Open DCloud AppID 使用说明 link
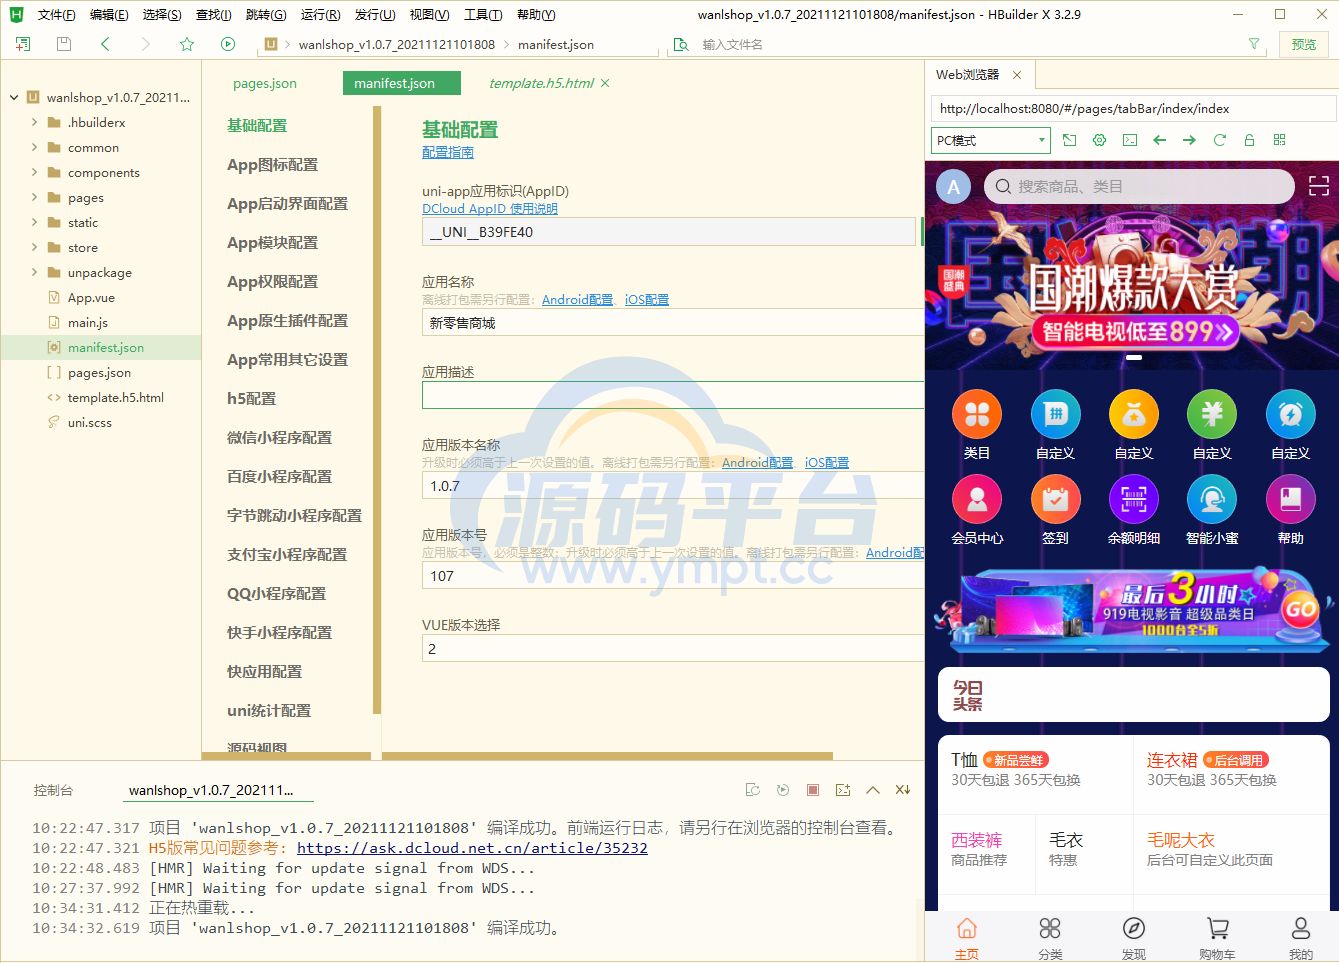Screen dimensions: 1339x963 pyautogui.click(x=490, y=209)
